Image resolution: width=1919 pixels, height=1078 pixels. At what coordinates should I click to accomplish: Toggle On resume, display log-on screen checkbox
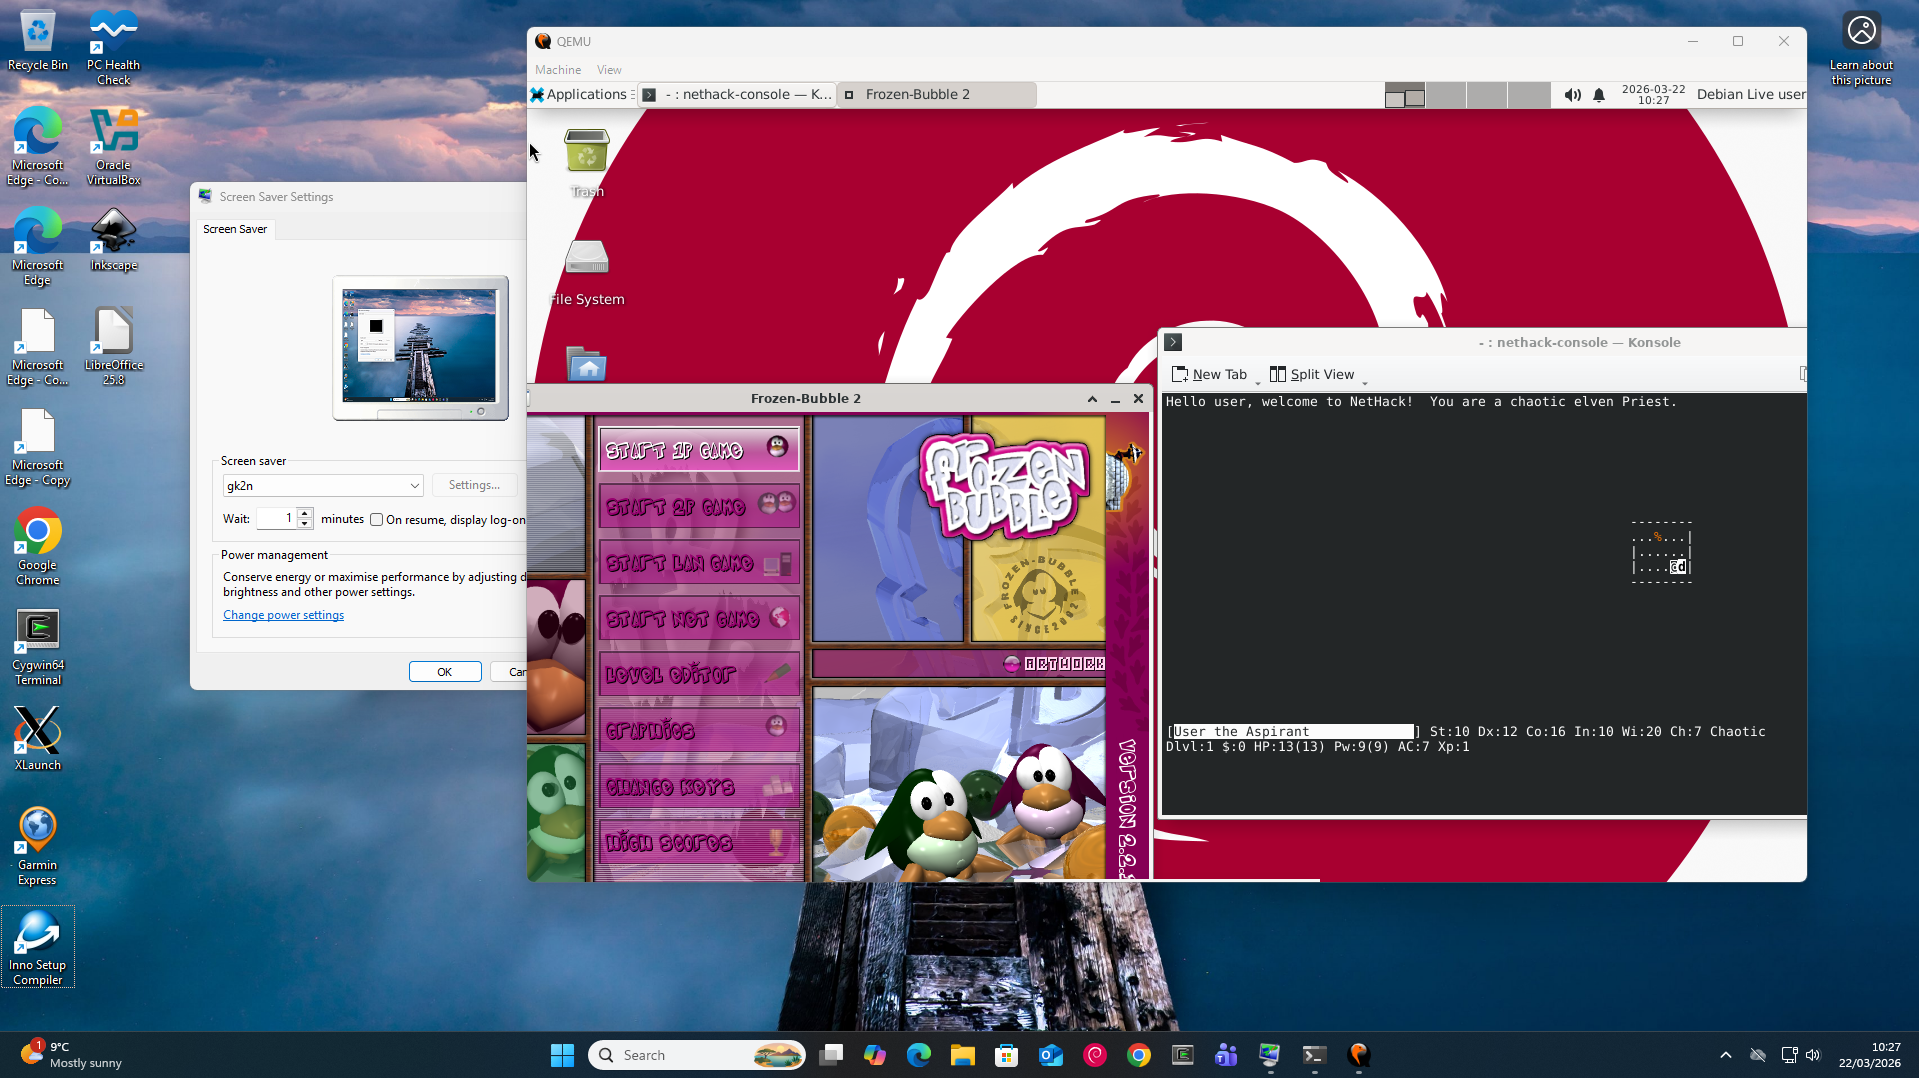(376, 520)
